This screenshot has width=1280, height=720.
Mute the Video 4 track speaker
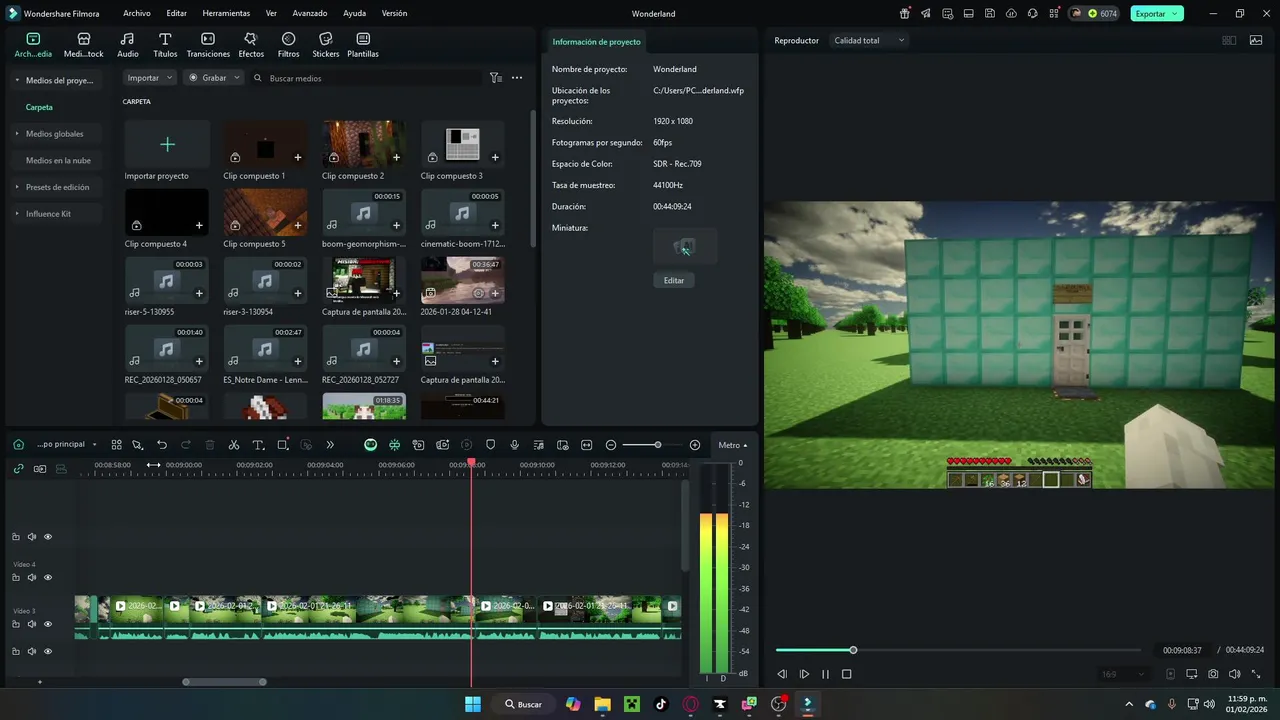coord(32,578)
